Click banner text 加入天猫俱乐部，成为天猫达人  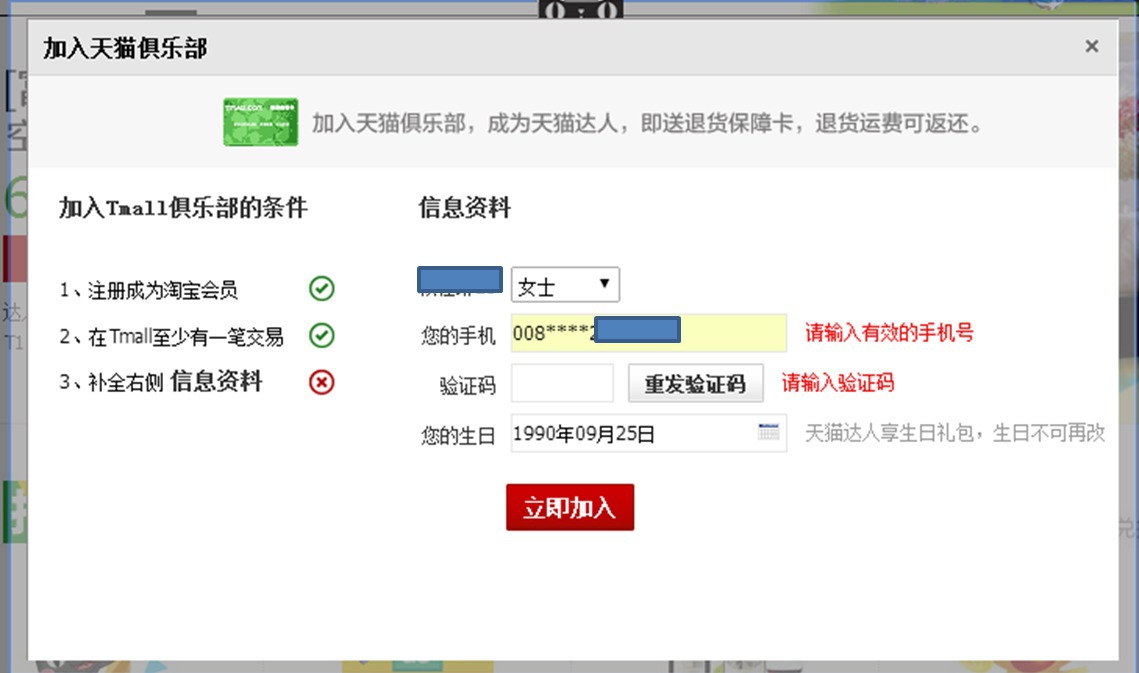click(465, 124)
